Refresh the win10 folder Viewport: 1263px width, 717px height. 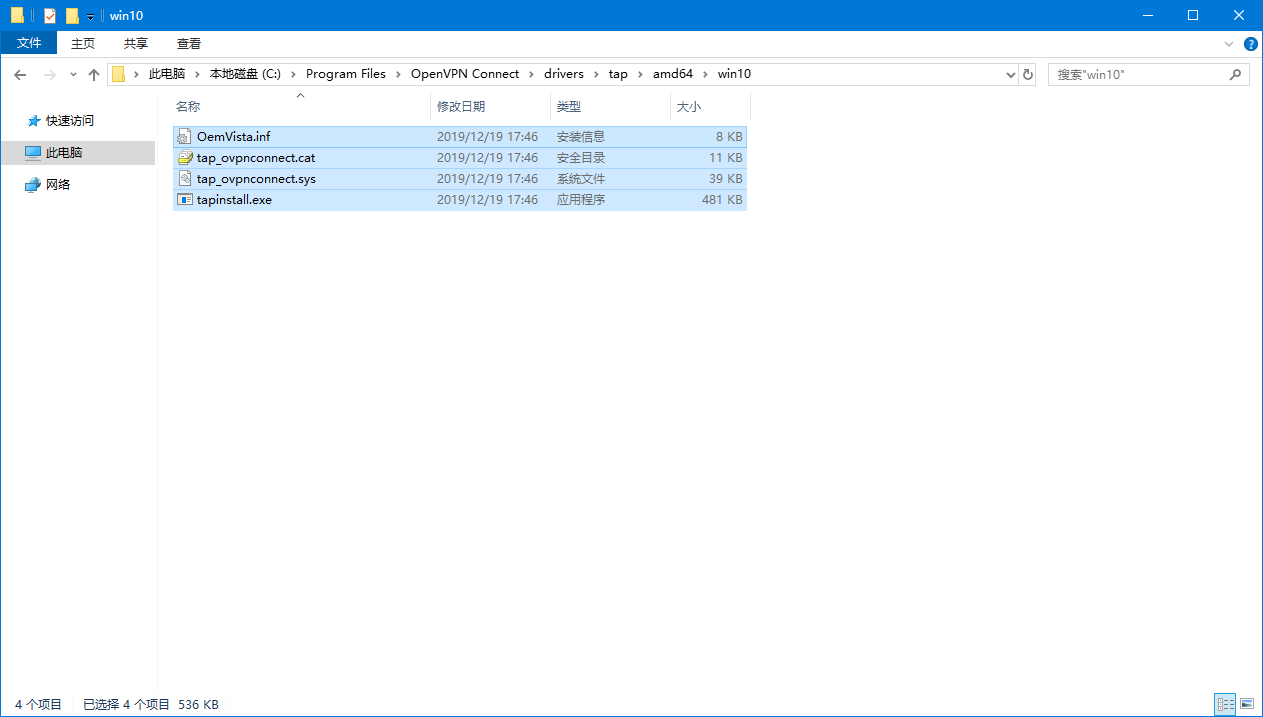click(x=1028, y=75)
